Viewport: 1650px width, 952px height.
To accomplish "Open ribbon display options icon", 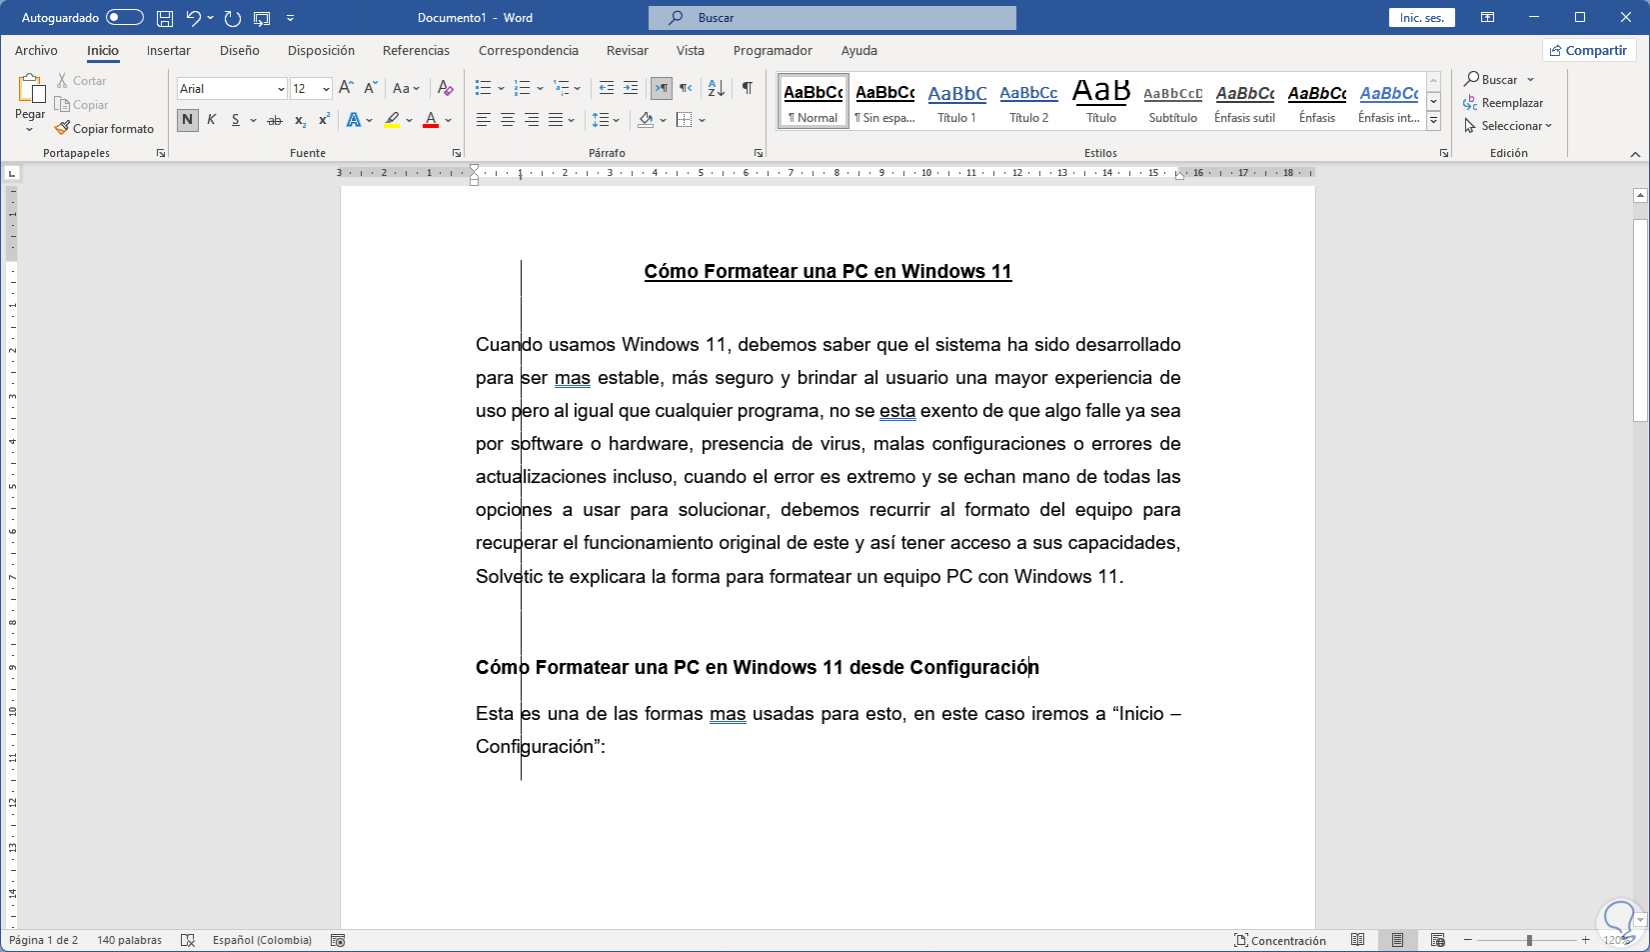I will point(1488,18).
